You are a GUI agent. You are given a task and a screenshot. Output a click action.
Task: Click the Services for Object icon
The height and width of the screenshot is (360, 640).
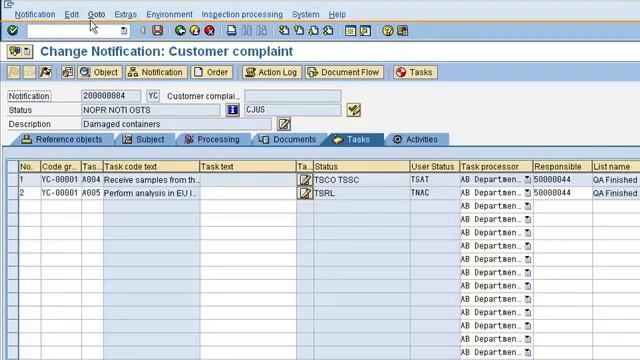(x=15, y=51)
